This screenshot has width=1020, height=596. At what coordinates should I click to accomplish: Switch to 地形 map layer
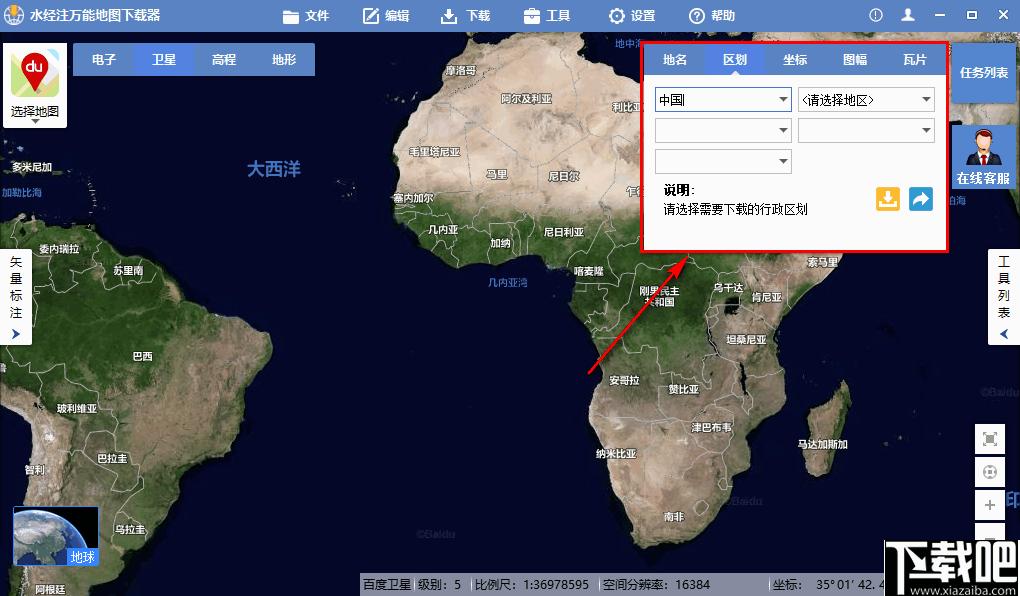tap(284, 59)
